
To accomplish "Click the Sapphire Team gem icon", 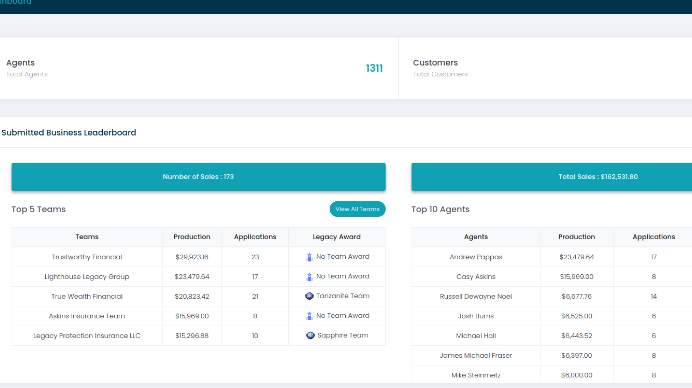I will click(310, 335).
